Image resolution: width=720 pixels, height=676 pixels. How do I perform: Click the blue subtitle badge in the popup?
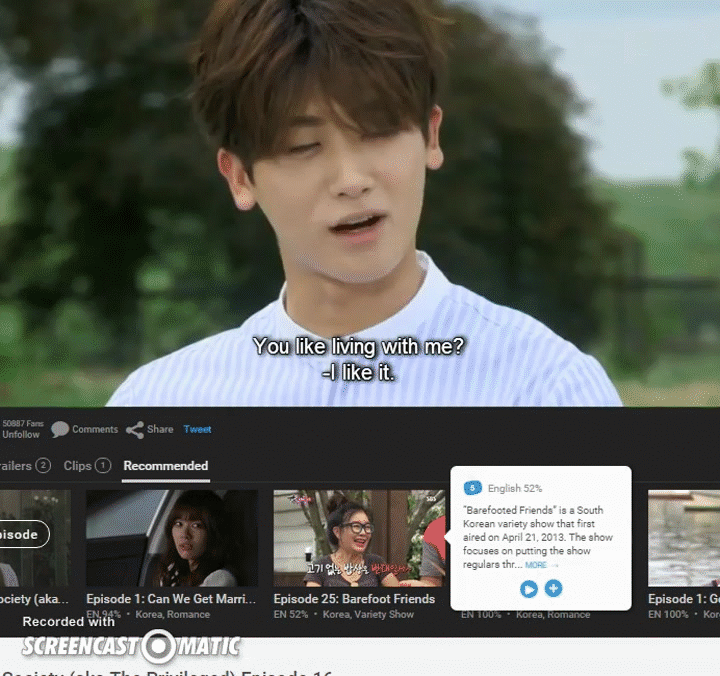tap(473, 488)
